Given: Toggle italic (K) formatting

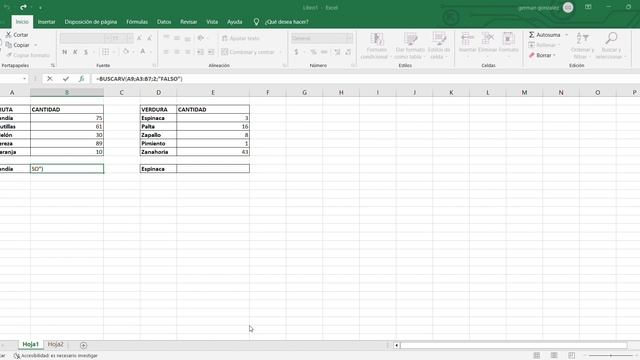Looking at the screenshot, I should click(x=75, y=52).
